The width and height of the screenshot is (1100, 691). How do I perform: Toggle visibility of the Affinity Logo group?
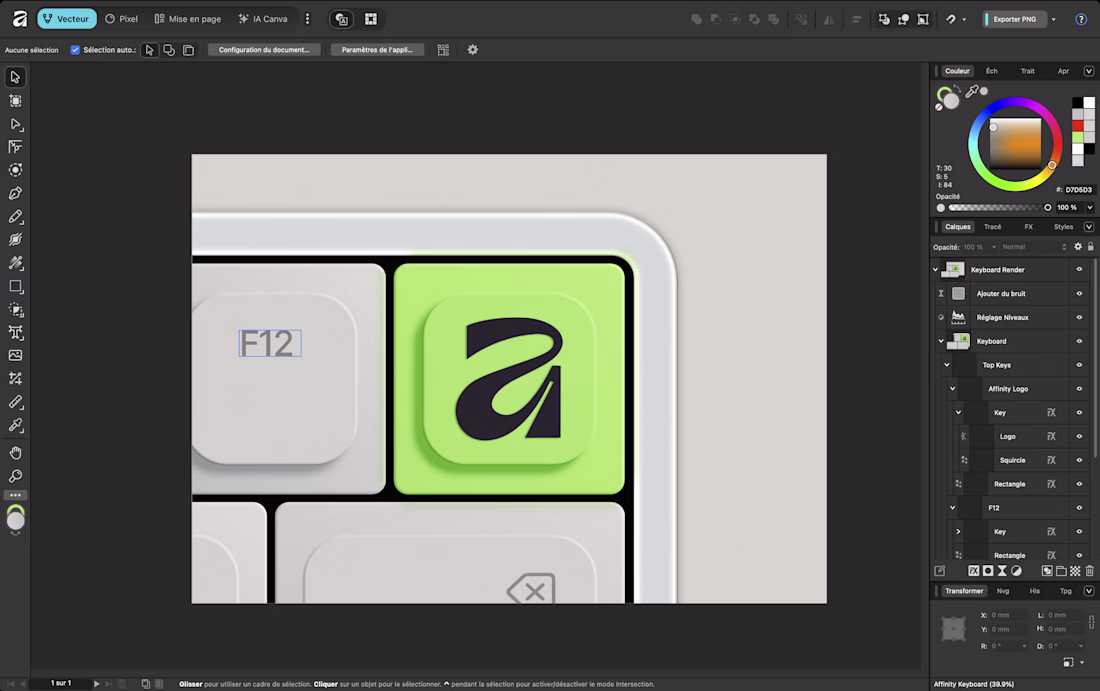1079,389
